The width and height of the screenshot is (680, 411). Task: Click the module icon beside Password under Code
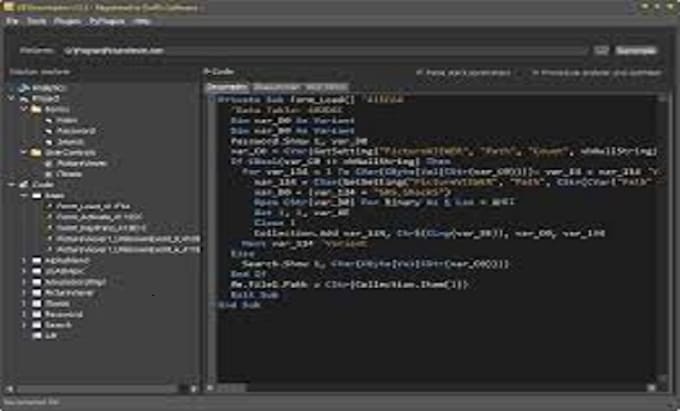[x=37, y=314]
